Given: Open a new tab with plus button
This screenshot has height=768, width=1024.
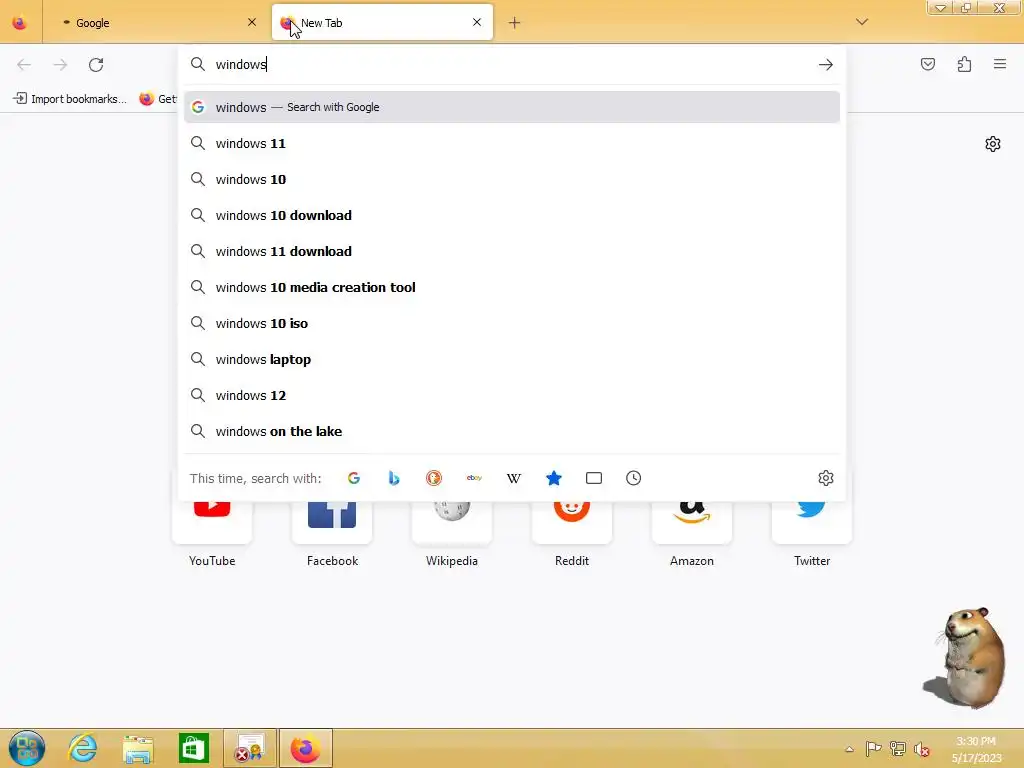Looking at the screenshot, I should (515, 23).
